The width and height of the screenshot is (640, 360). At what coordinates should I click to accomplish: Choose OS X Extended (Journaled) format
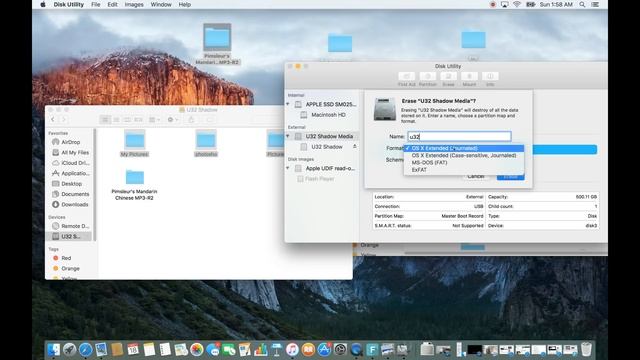click(x=464, y=148)
